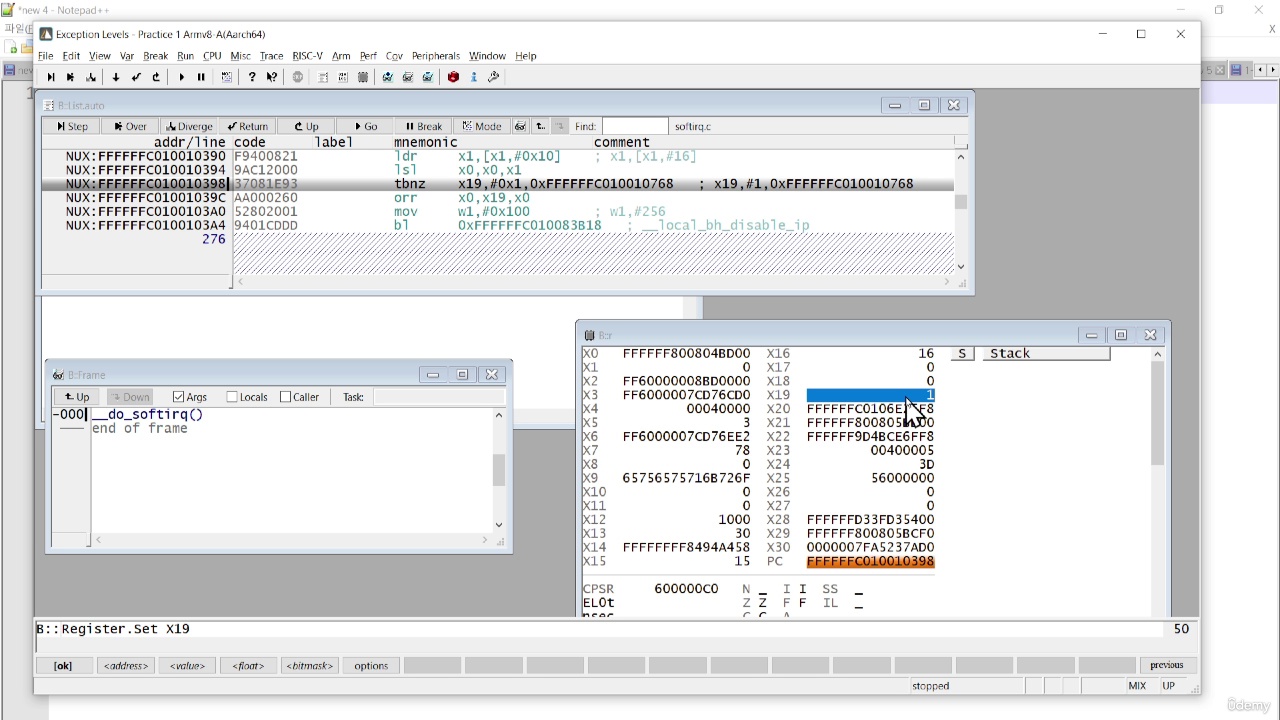Click the Stack header in register window
Screen dimensions: 1280x720
1046,353
